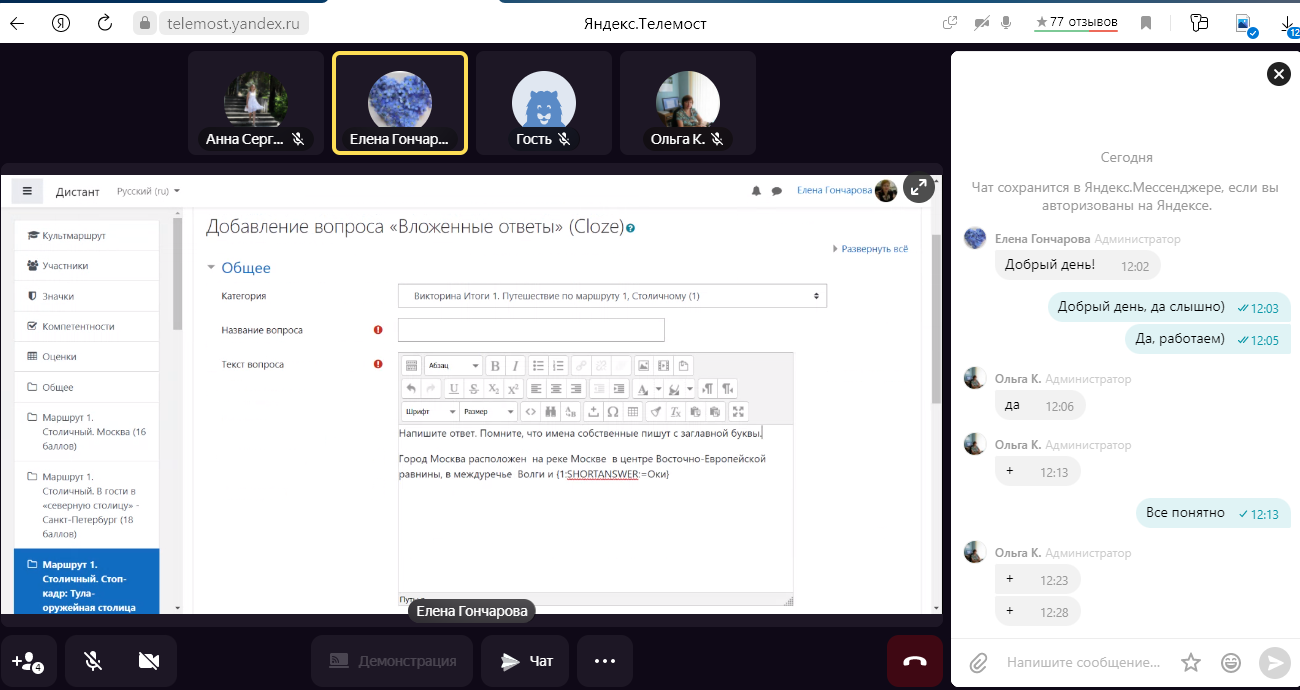Image resolution: width=1300 pixels, height=690 pixels.
Task: Expand shared screen to fullscreen
Action: [918, 186]
